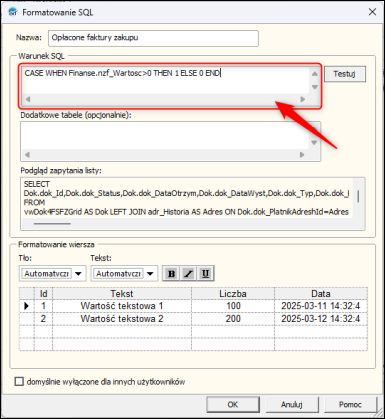Click left arrow of Warunek SQL horizontal scrollbar

click(x=28, y=99)
